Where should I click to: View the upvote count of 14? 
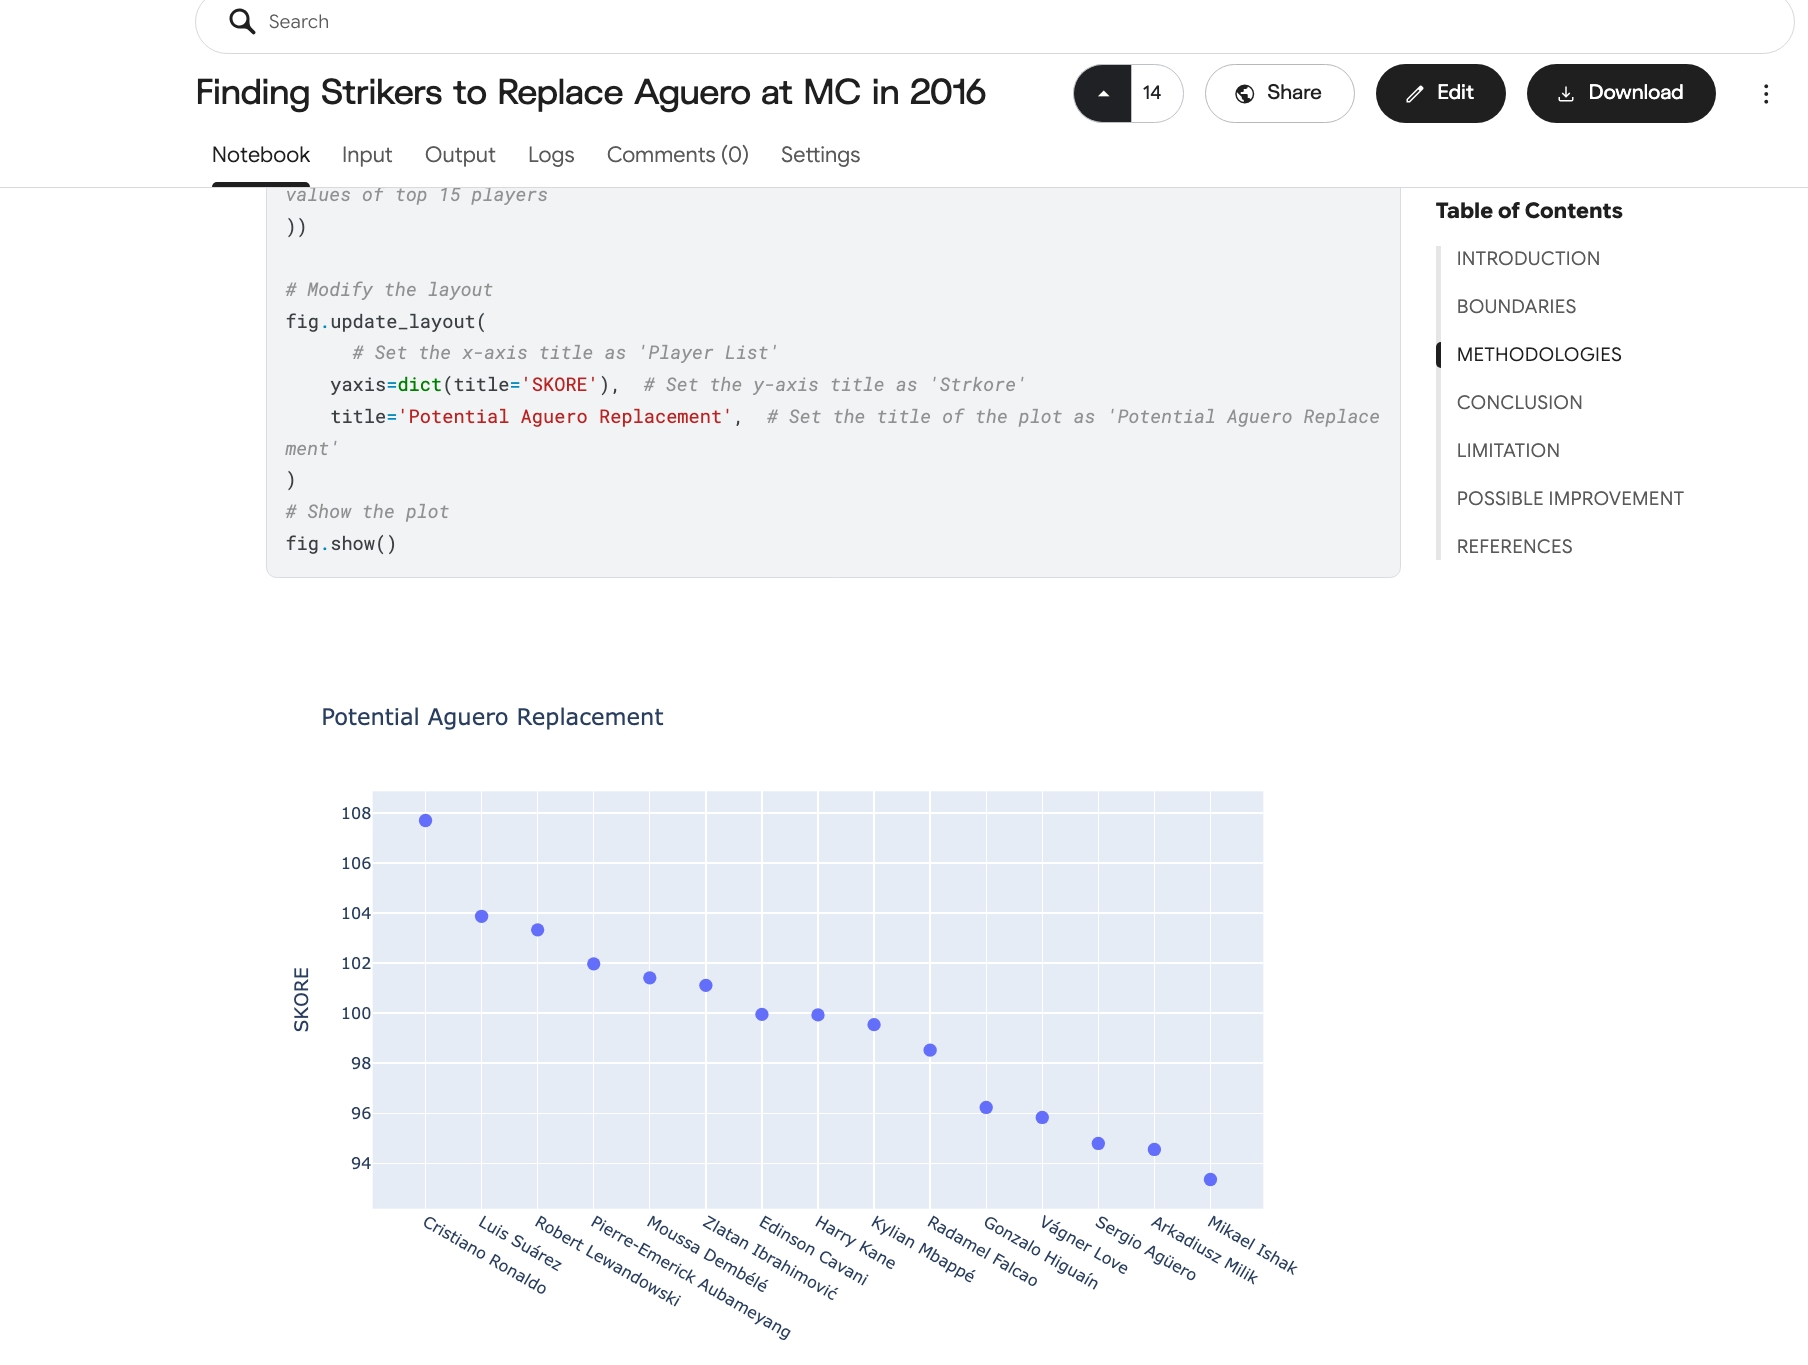(x=1152, y=93)
